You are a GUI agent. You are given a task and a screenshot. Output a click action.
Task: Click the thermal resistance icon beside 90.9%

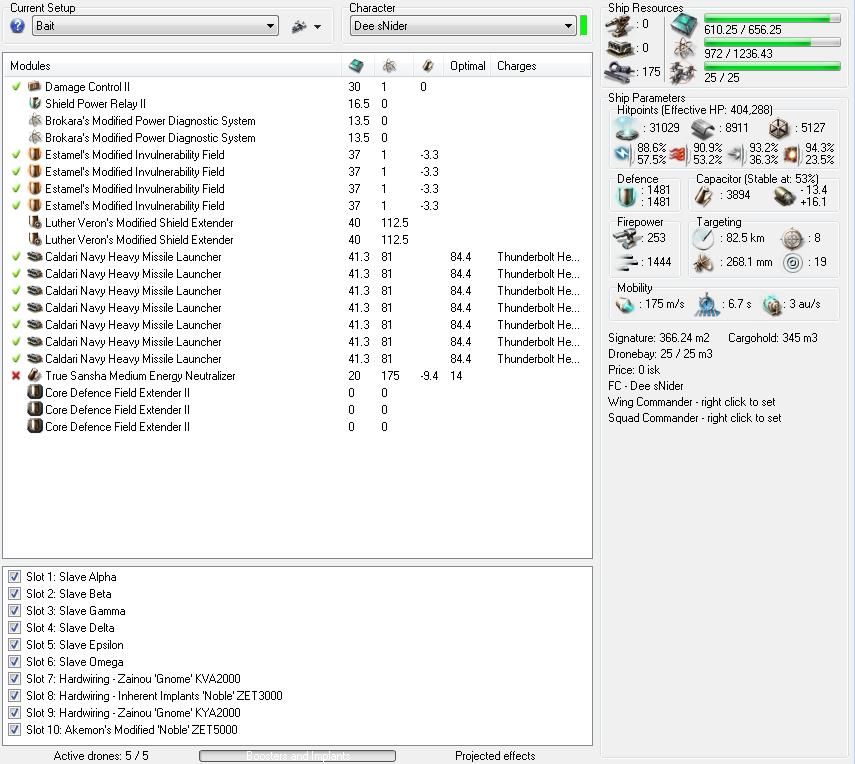pyautogui.click(x=679, y=154)
